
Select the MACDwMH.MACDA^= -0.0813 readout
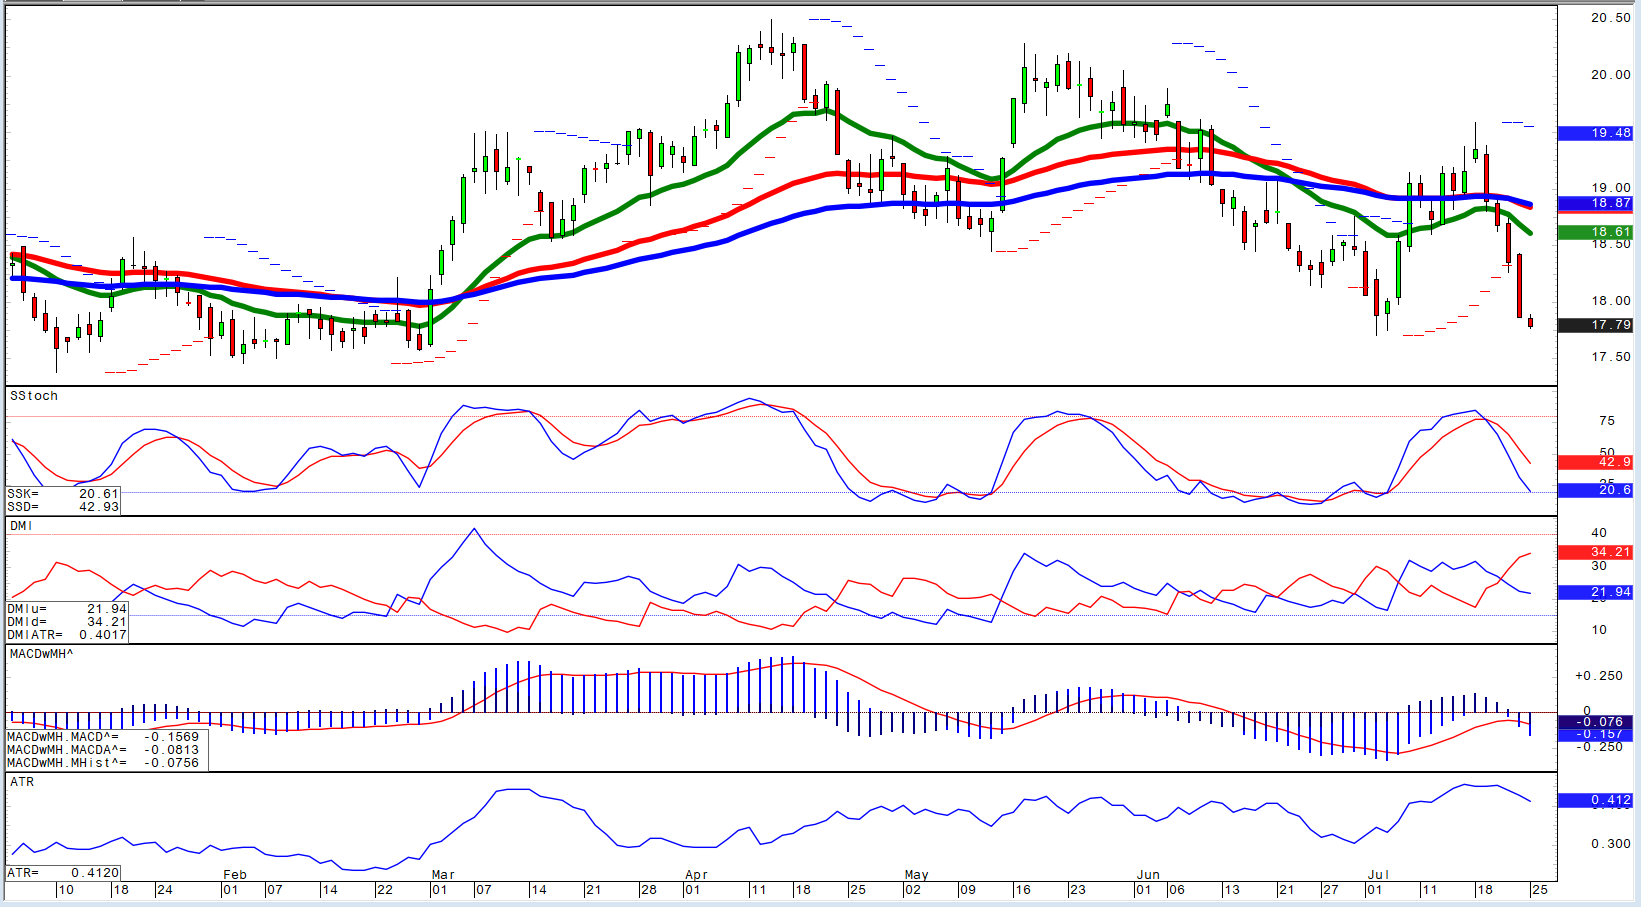pyautogui.click(x=103, y=750)
